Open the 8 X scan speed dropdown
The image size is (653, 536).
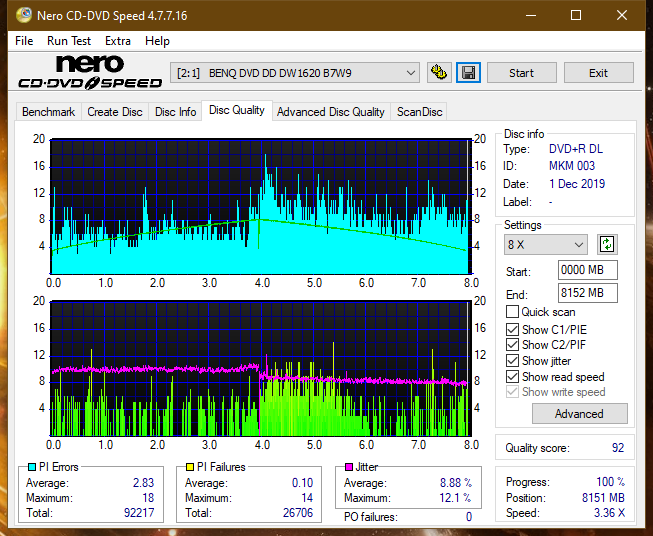(x=546, y=244)
